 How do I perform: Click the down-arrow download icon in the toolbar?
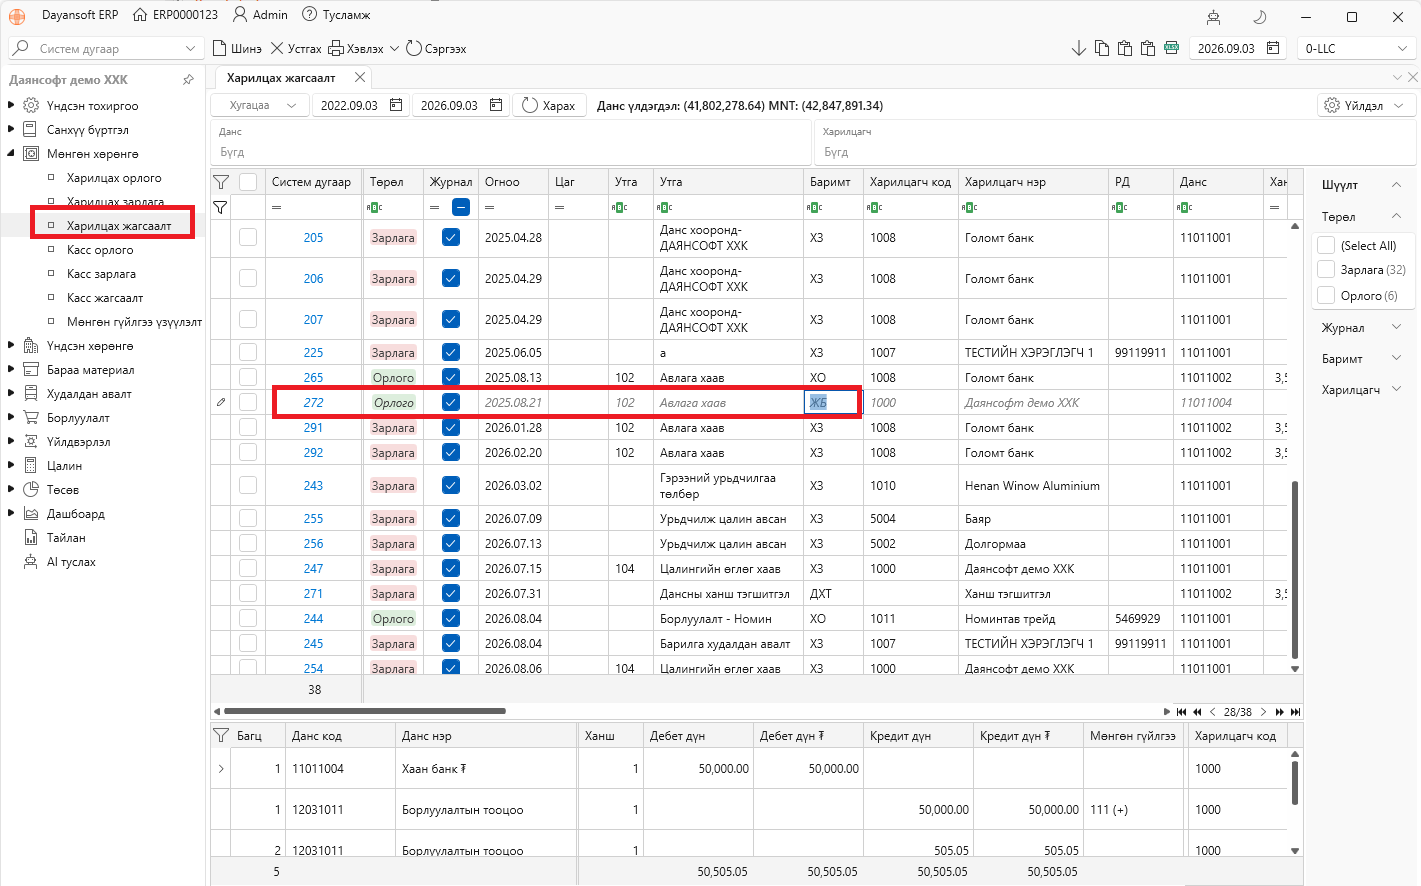pos(1078,48)
